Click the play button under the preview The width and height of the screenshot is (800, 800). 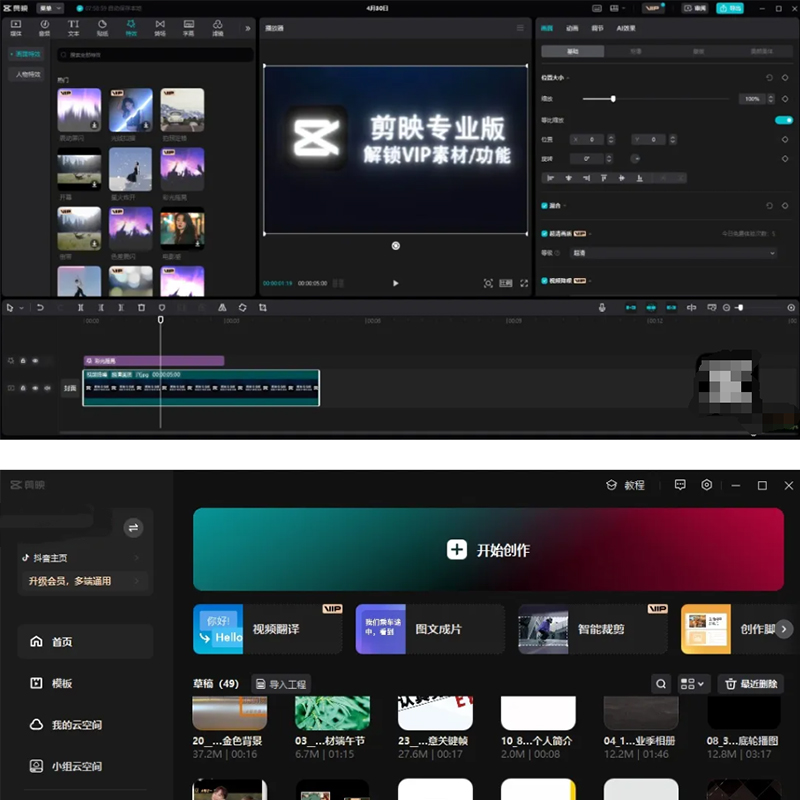point(395,283)
